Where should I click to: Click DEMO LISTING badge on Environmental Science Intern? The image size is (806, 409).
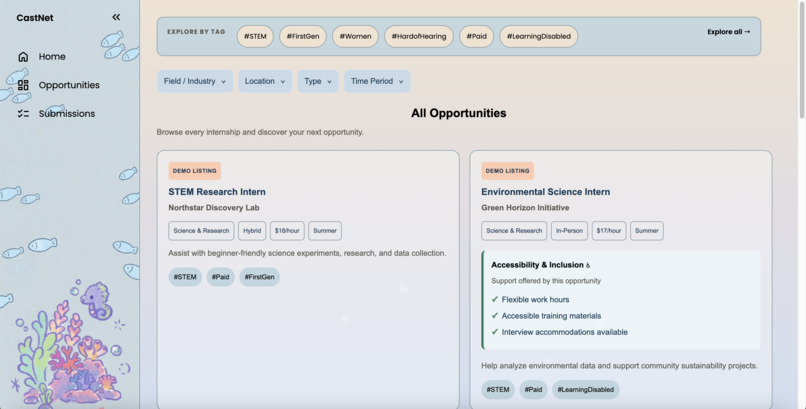[507, 171]
